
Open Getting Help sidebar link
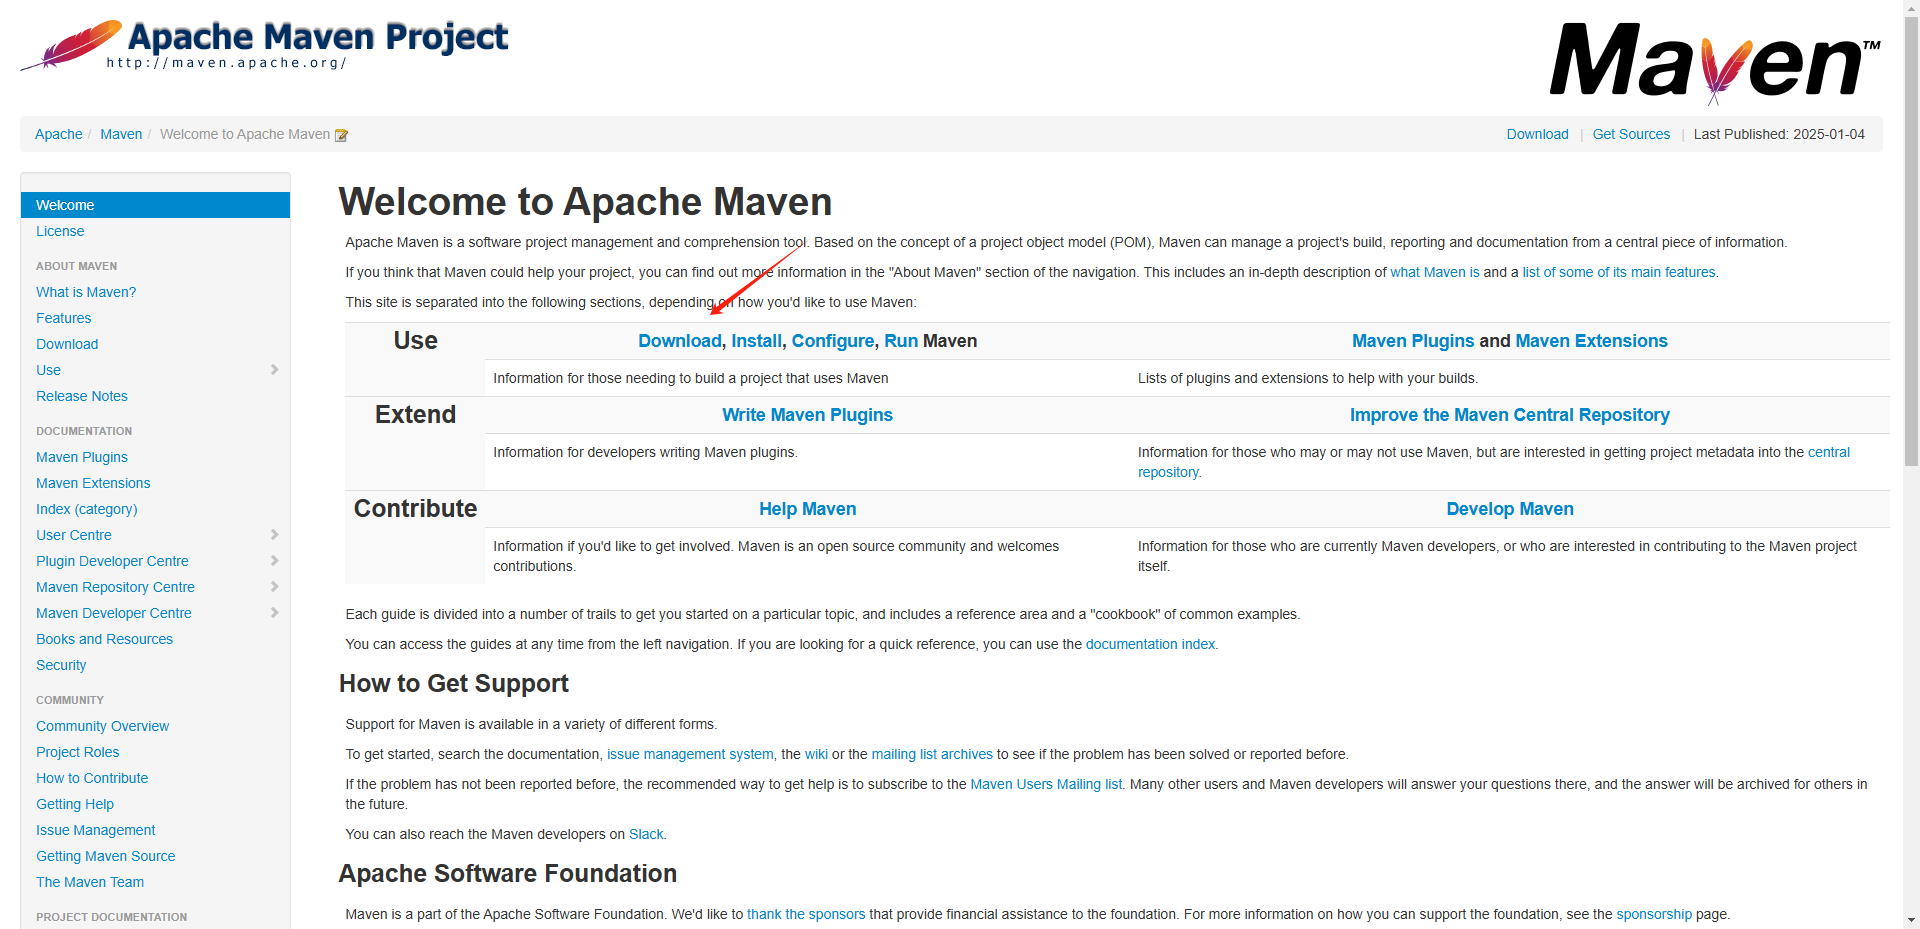pos(75,804)
